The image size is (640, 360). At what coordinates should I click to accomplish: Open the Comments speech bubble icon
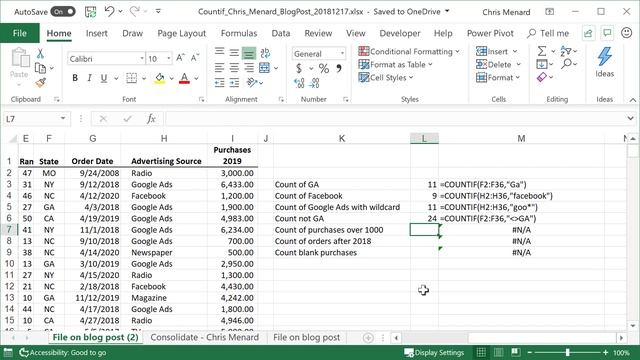pyautogui.click(x=607, y=33)
